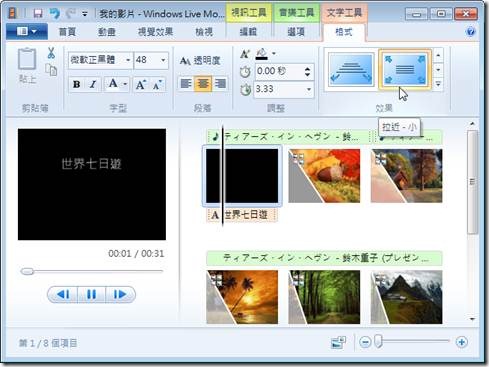Toggle italic text formatting
This screenshot has width=489, height=367.
pyautogui.click(x=93, y=84)
